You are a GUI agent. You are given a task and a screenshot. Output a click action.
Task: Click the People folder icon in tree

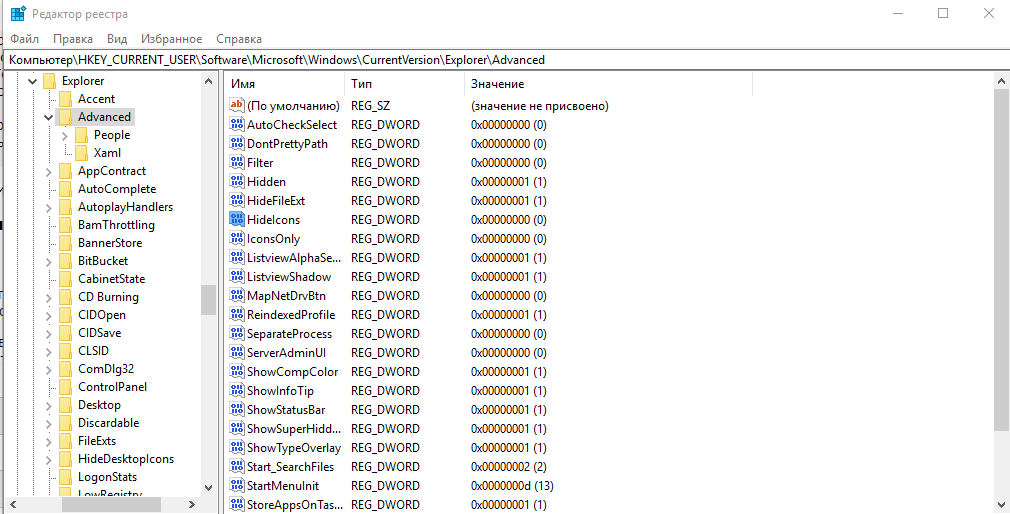coord(81,135)
